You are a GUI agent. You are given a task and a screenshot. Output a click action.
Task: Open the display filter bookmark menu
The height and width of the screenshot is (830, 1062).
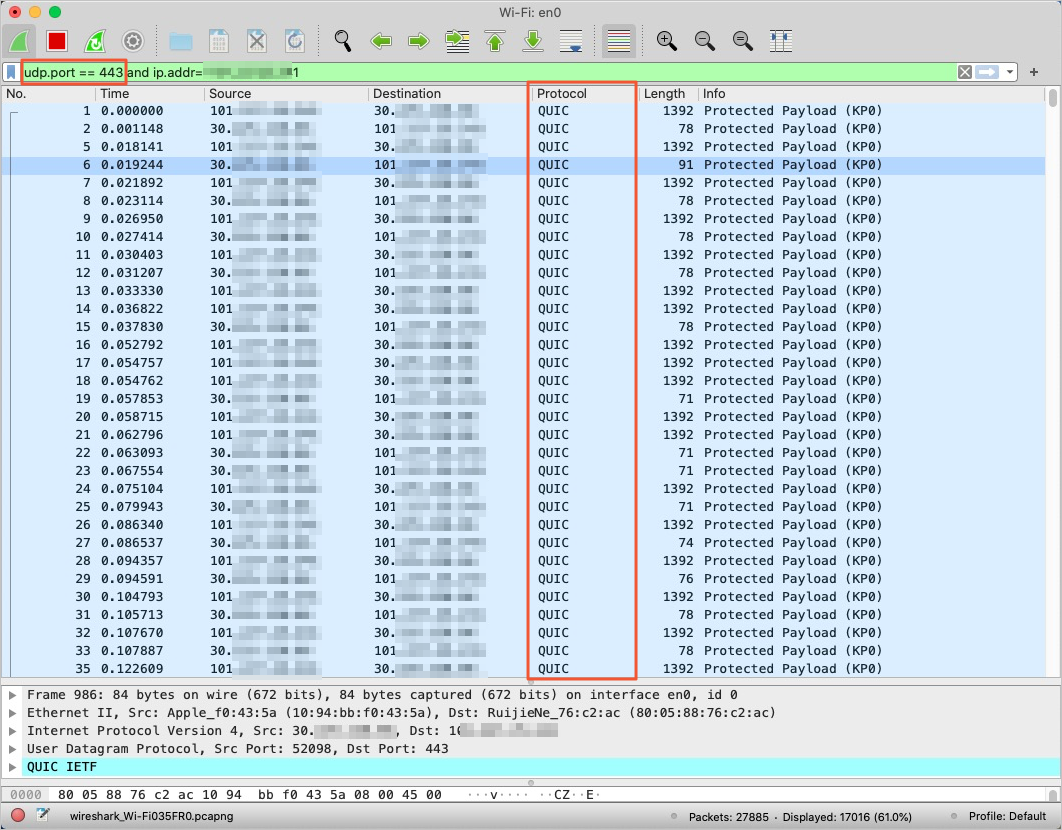click(x=11, y=72)
